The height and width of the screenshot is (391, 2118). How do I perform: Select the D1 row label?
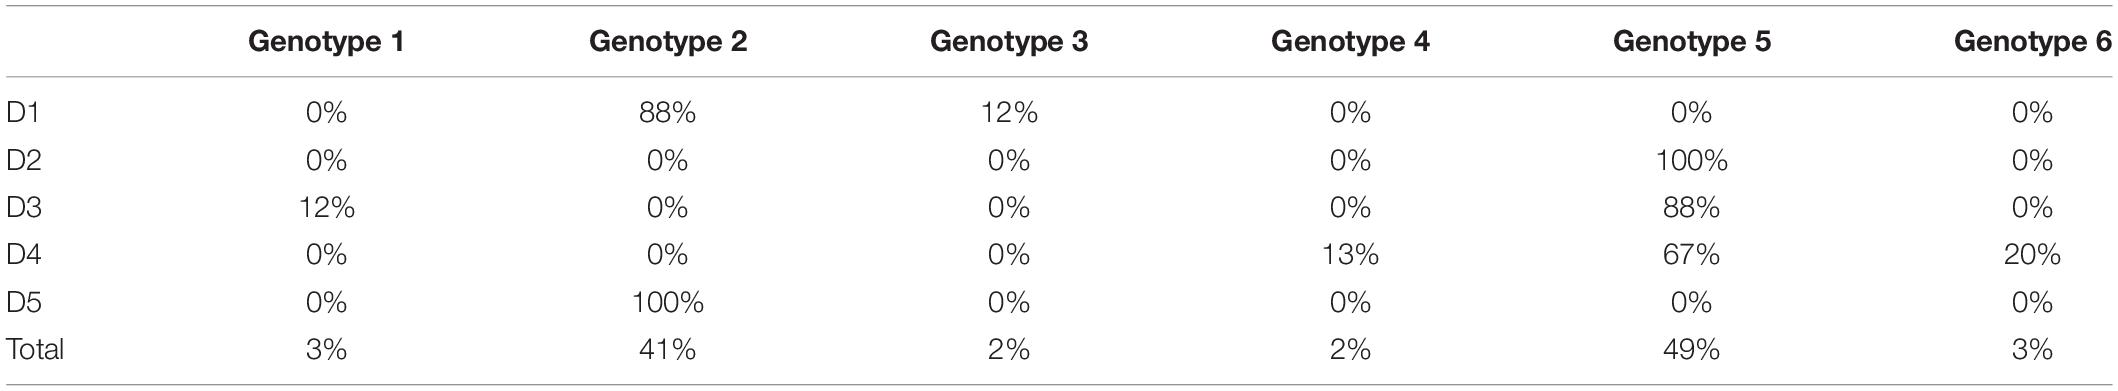pyautogui.click(x=23, y=113)
